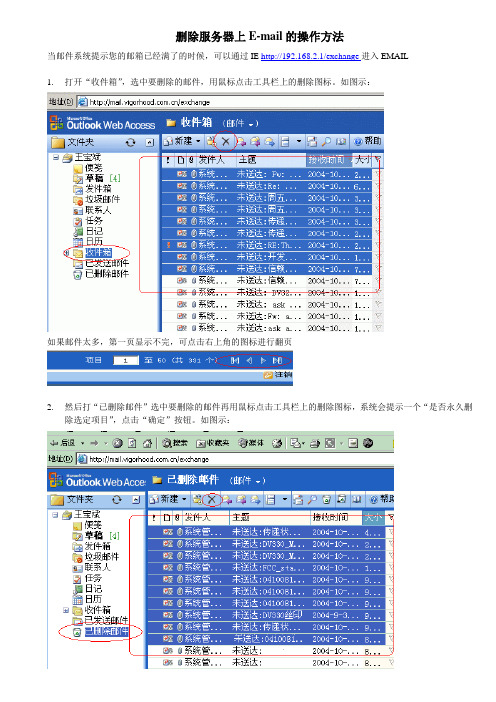496x702 pixels.
Task: Click the address bar in the 已删除邮件 screenshot
Action: (235, 459)
